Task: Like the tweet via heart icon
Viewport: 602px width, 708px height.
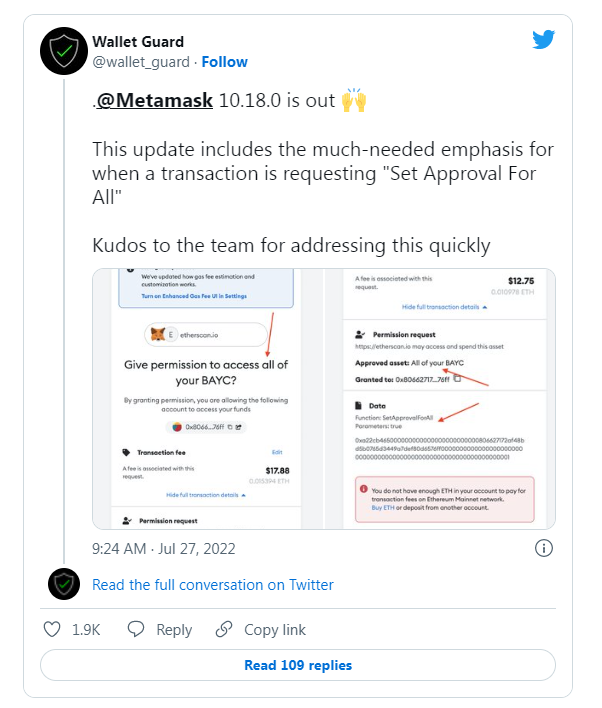Action: point(53,630)
